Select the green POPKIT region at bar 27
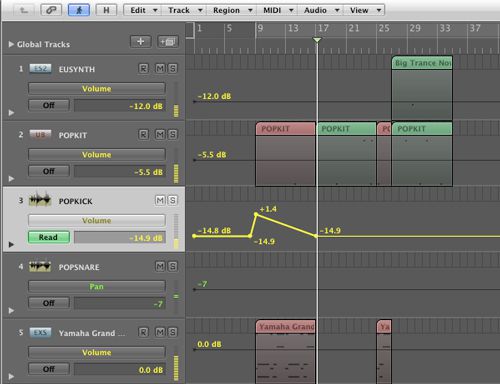The width and height of the screenshot is (500, 384). (422, 154)
